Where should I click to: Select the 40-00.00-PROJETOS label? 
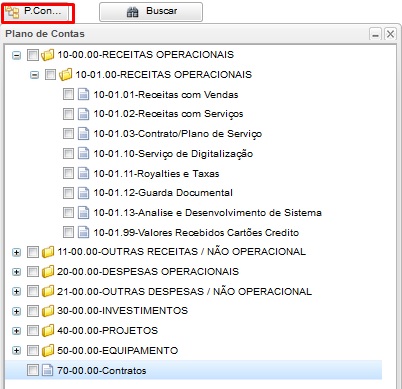tap(108, 331)
